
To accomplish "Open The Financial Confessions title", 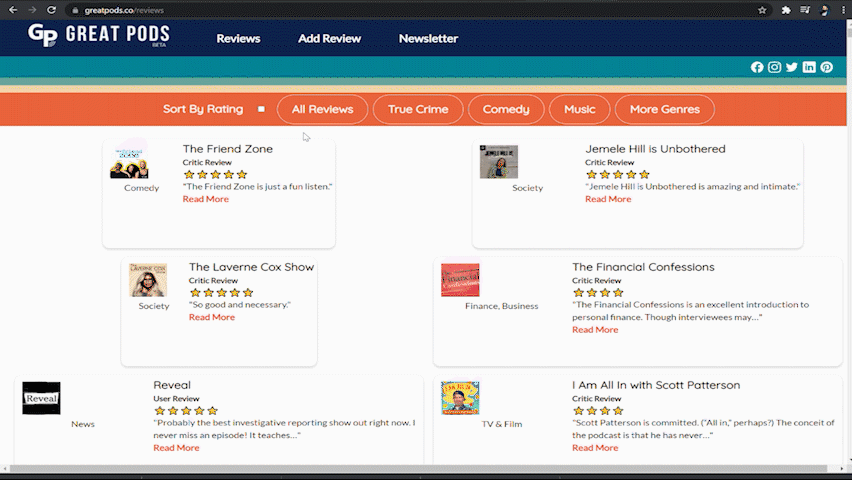I will click(x=643, y=267).
